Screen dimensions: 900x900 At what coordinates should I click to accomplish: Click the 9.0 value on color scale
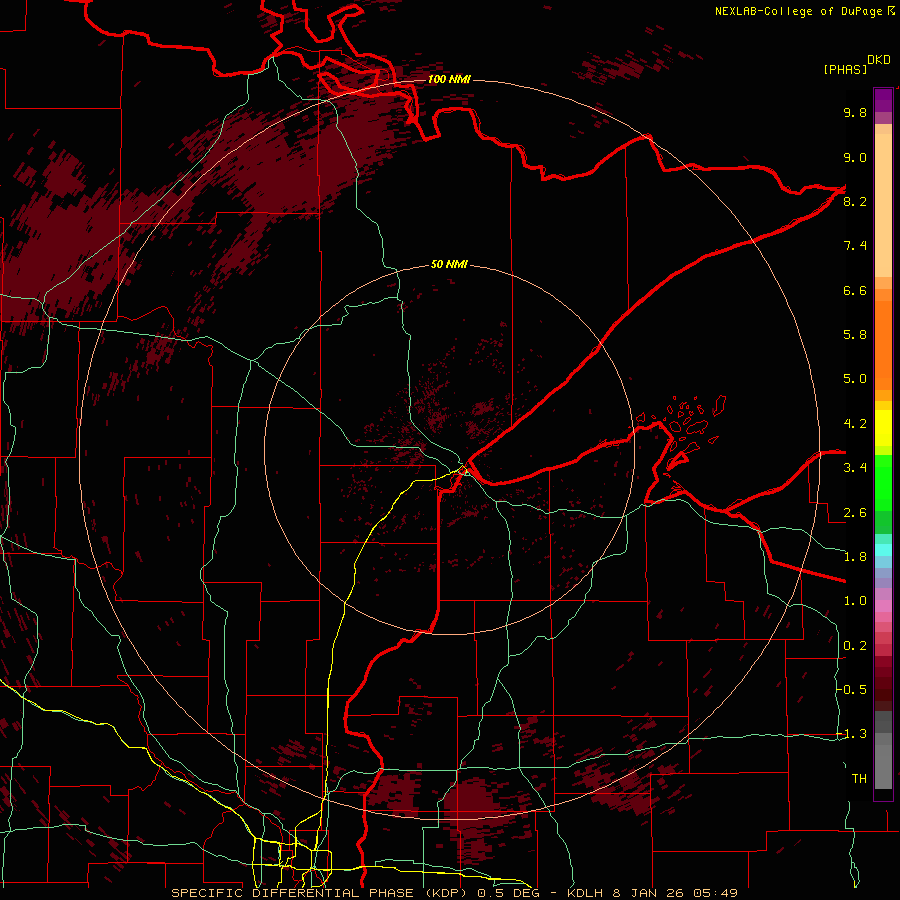[x=855, y=157]
